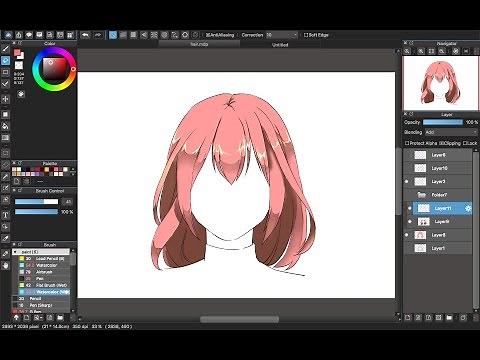Click the color wheel saturation square

[x=54, y=69]
